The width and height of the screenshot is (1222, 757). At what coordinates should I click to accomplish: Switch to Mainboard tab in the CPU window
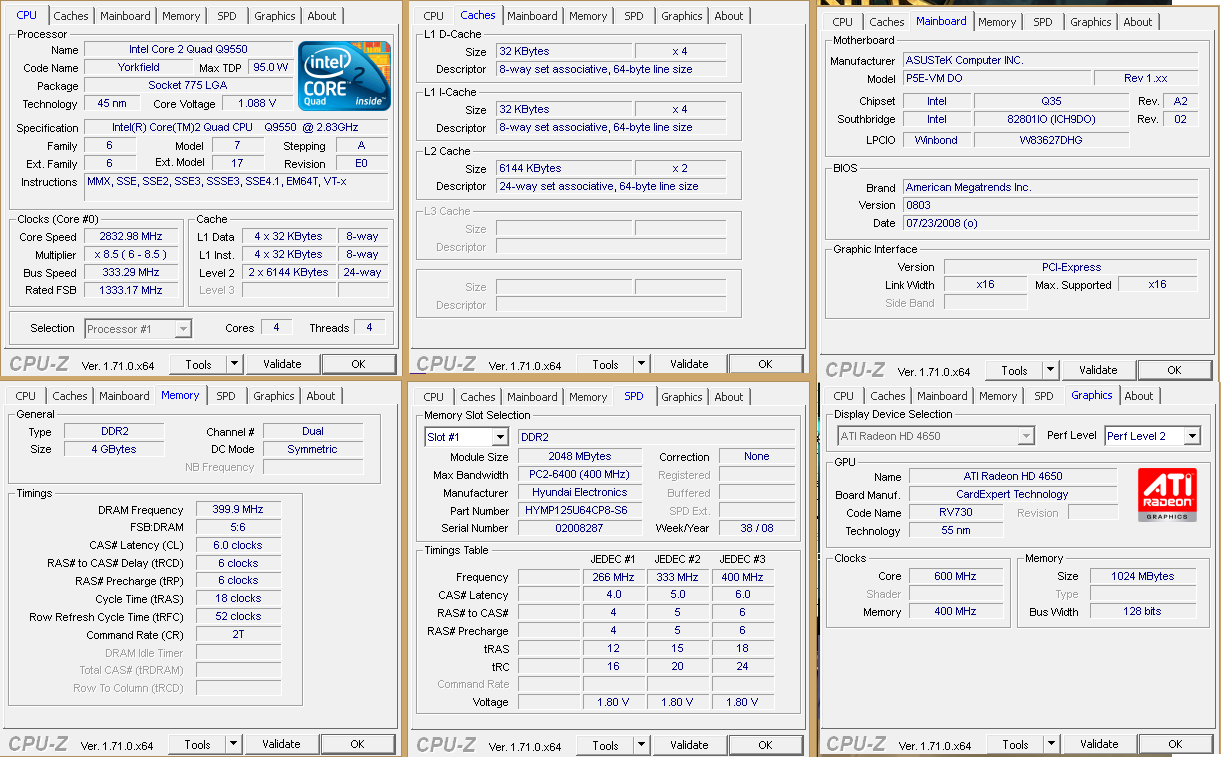[125, 16]
